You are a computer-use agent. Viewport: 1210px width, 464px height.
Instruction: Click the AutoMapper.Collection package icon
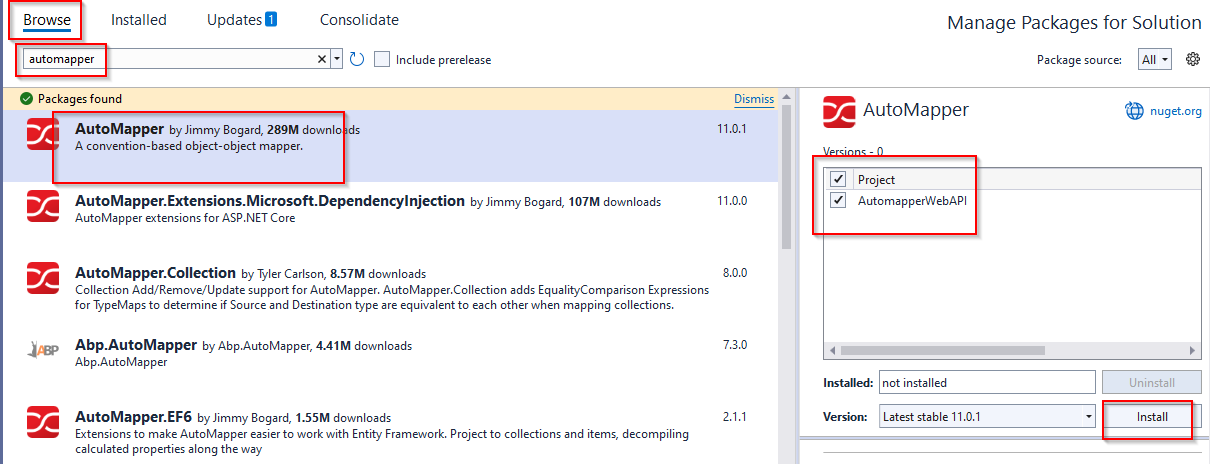pos(43,277)
